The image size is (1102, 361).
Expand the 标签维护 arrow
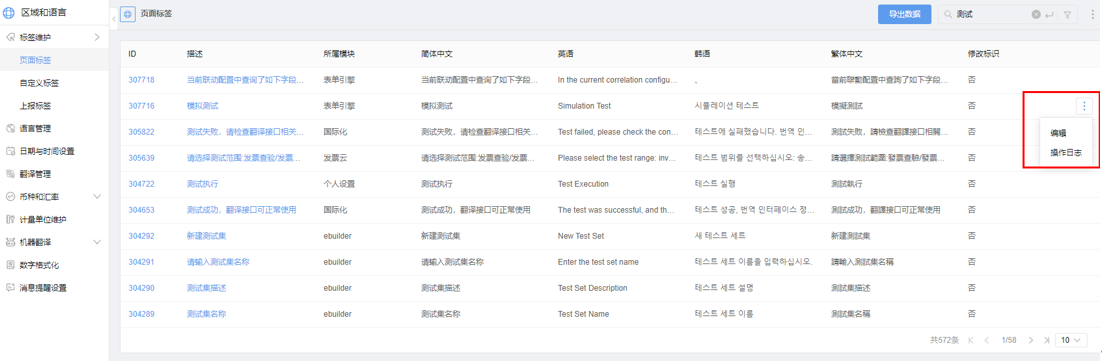tap(97, 37)
